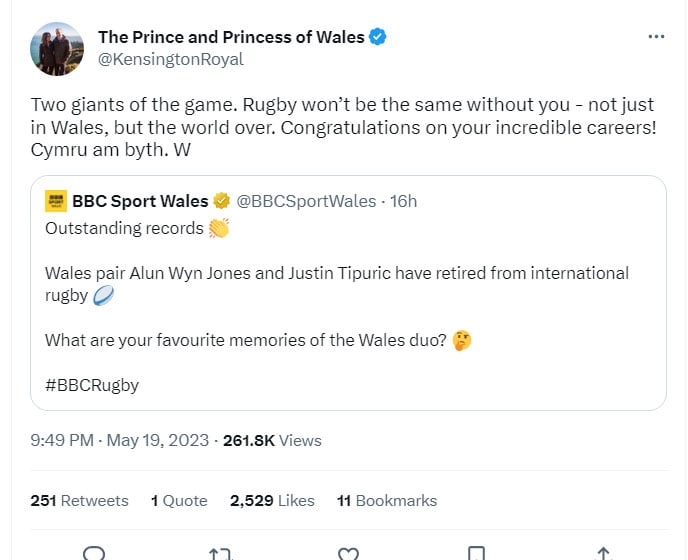The width and height of the screenshot is (688, 560).
Task: Open the BBC Sport Wales quoted account name
Action: (x=140, y=201)
